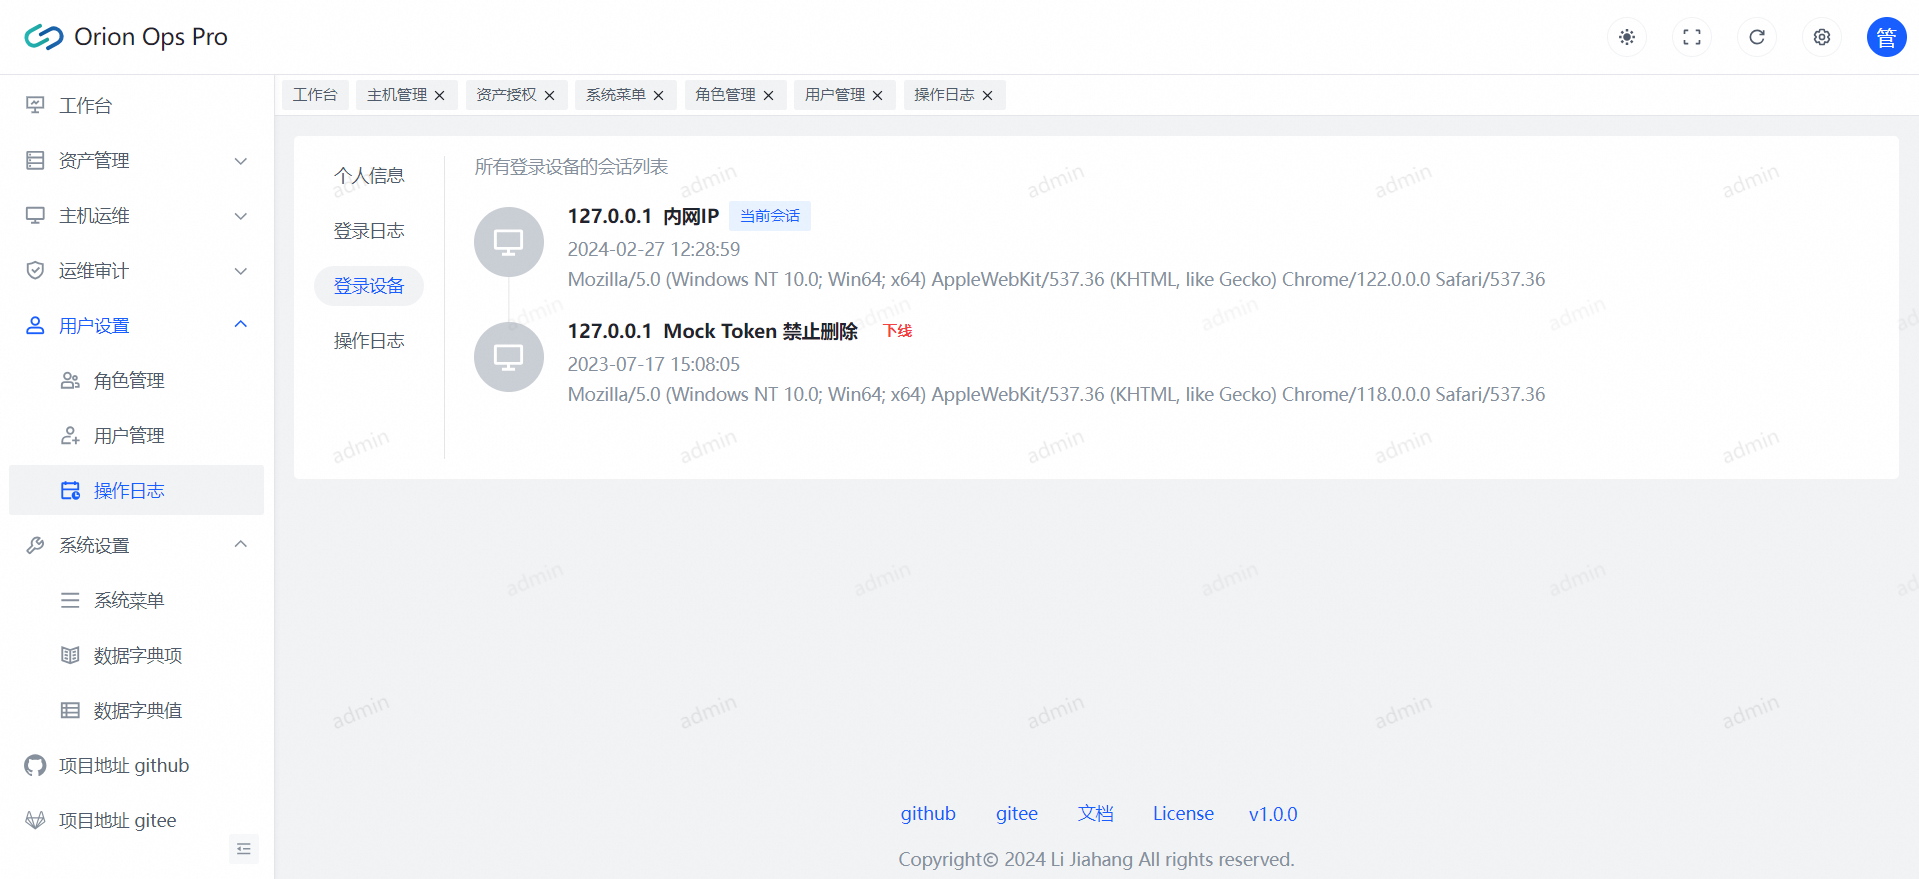Close the 资产授权 tab
This screenshot has width=1919, height=879.
pyautogui.click(x=549, y=96)
